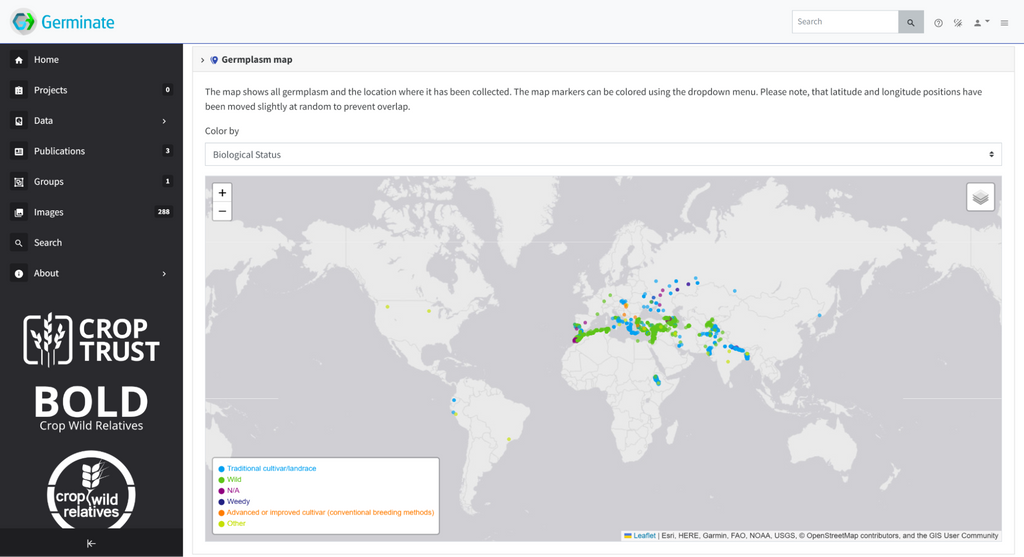This screenshot has height=557, width=1024.
Task: Open the Color by Biological Status dropdown
Action: coord(603,155)
